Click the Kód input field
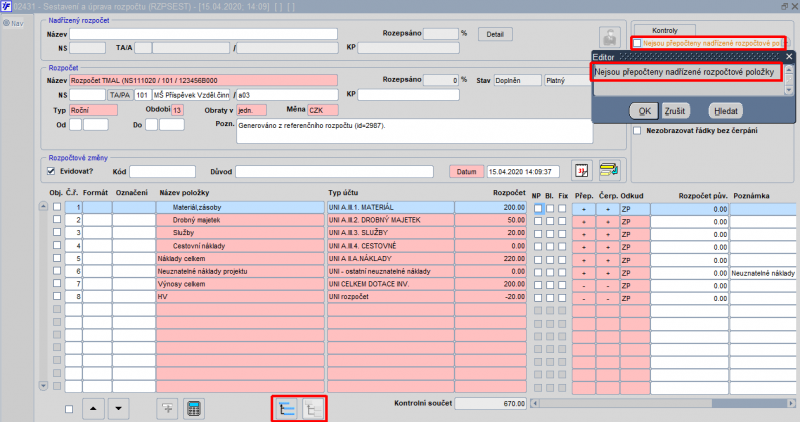The image size is (800, 422). 162,172
